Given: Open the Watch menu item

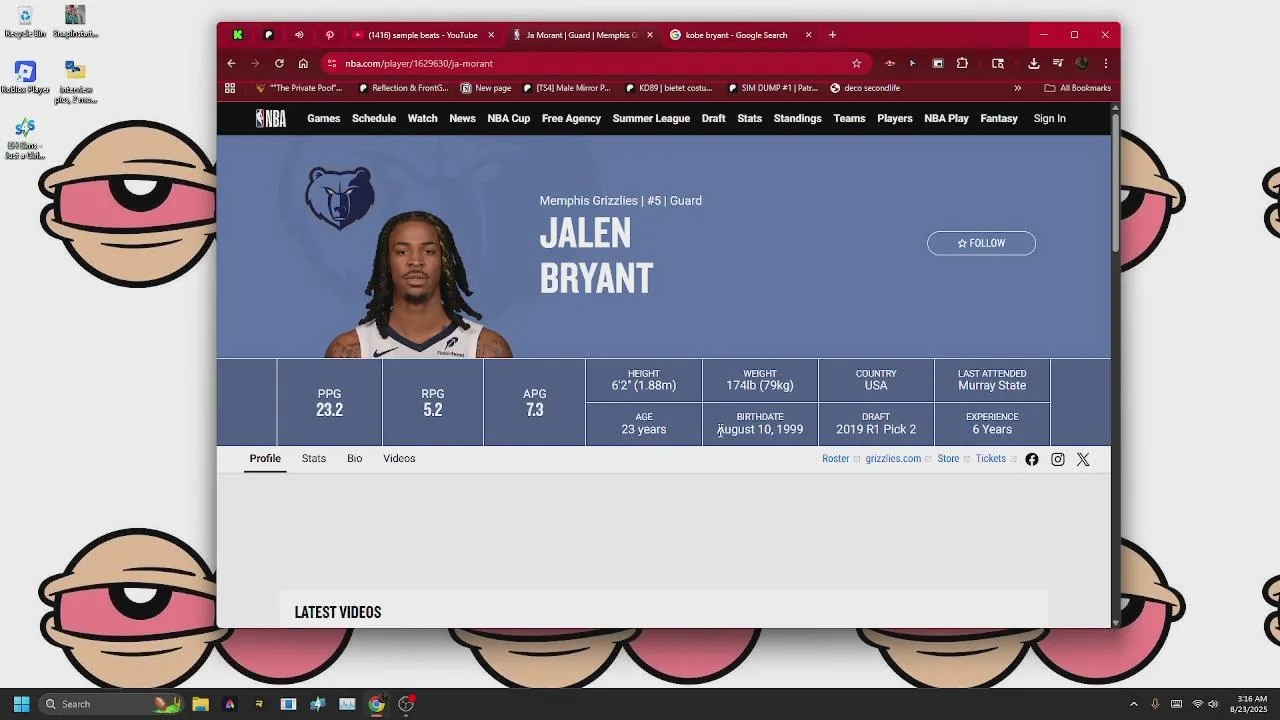Looking at the screenshot, I should click(x=422, y=118).
